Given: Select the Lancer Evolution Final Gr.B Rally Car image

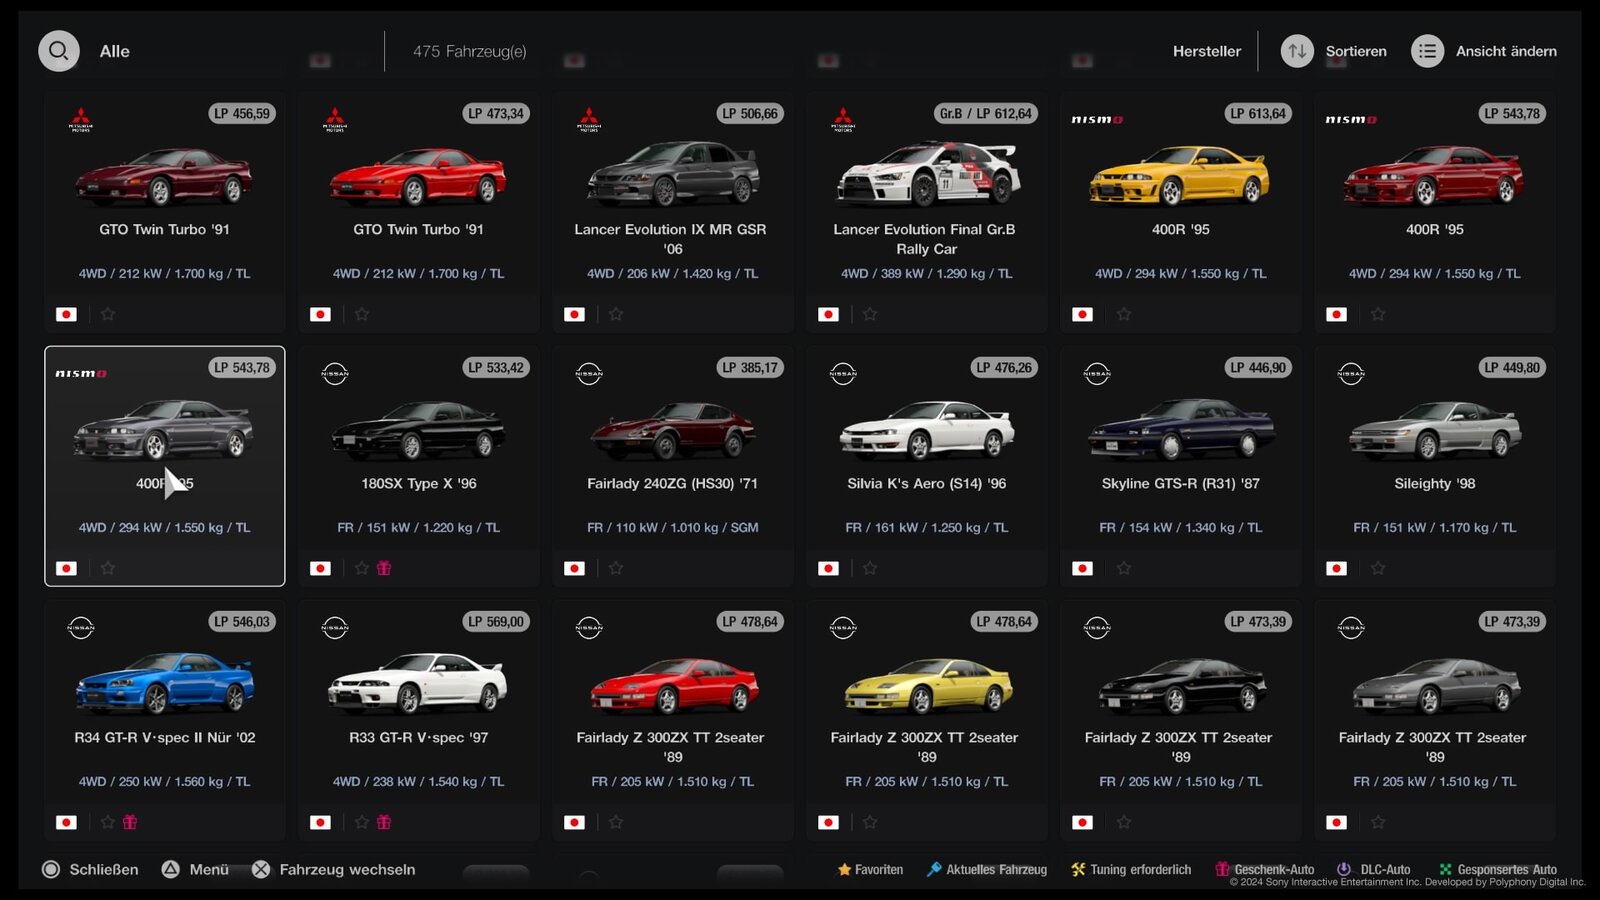Looking at the screenshot, I should 928,172.
